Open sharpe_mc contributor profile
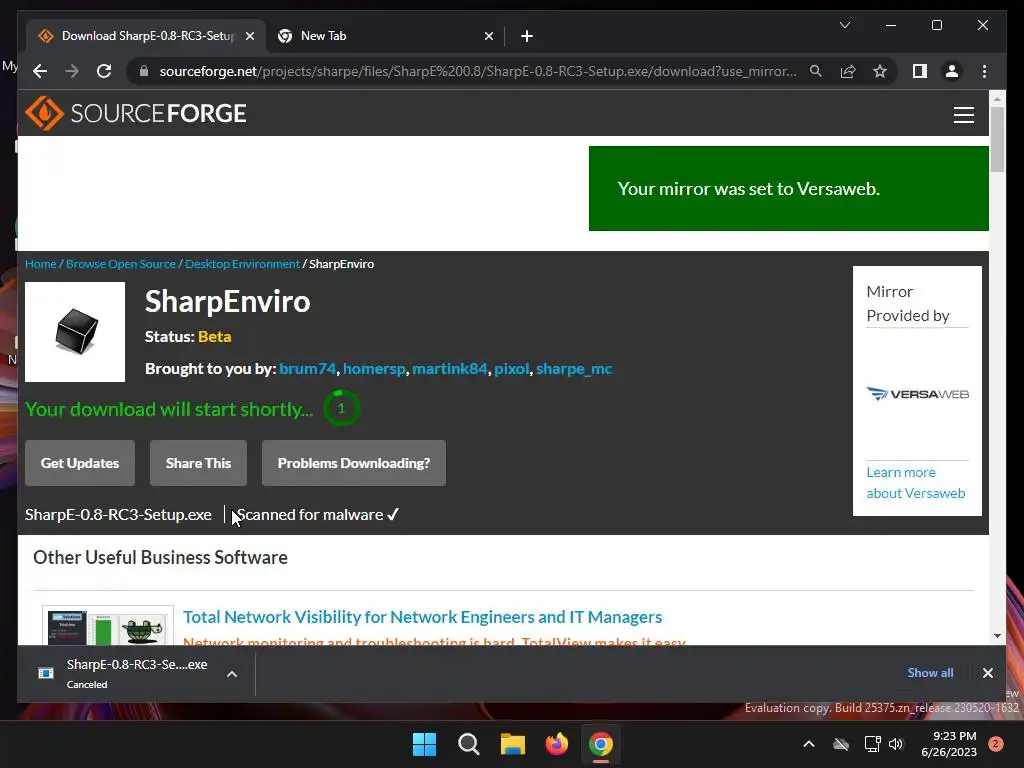 (x=574, y=369)
